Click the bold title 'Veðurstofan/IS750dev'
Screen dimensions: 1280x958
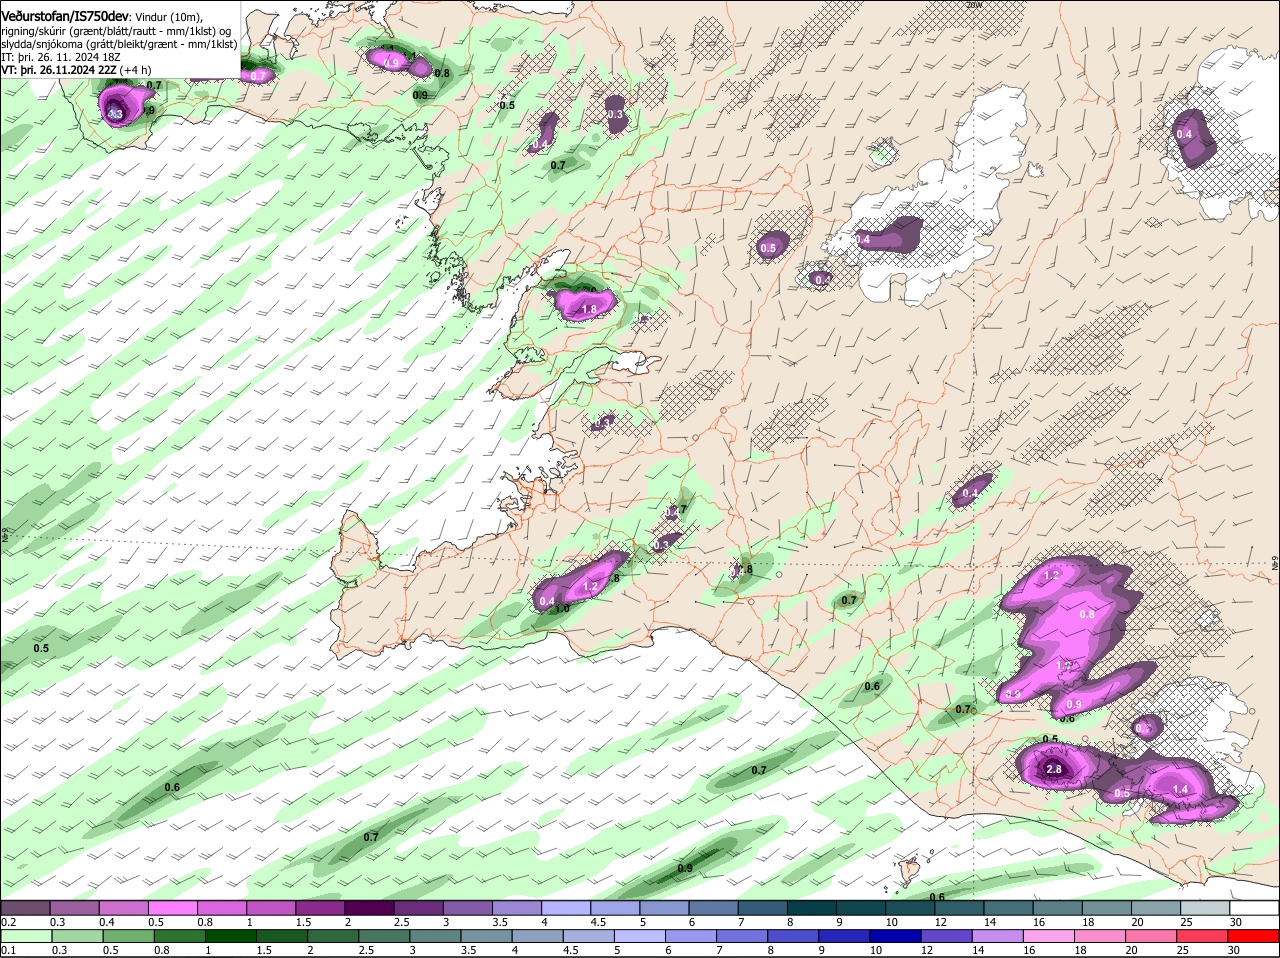(65, 15)
